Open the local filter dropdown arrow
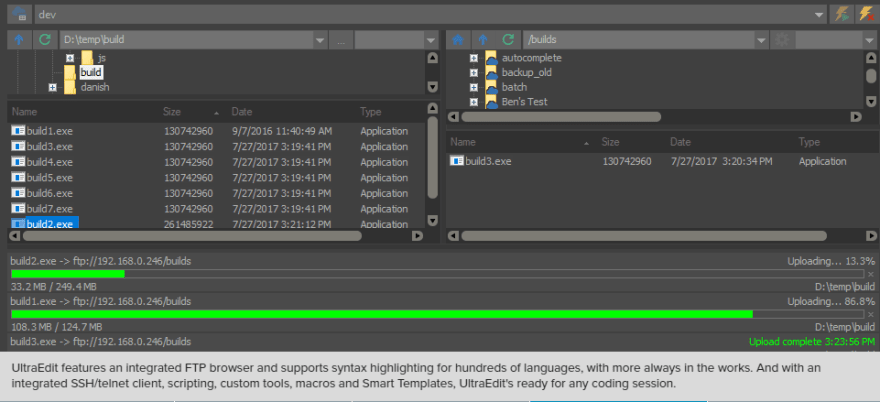Viewport: 880px width, 402px height. pyautogui.click(x=431, y=40)
